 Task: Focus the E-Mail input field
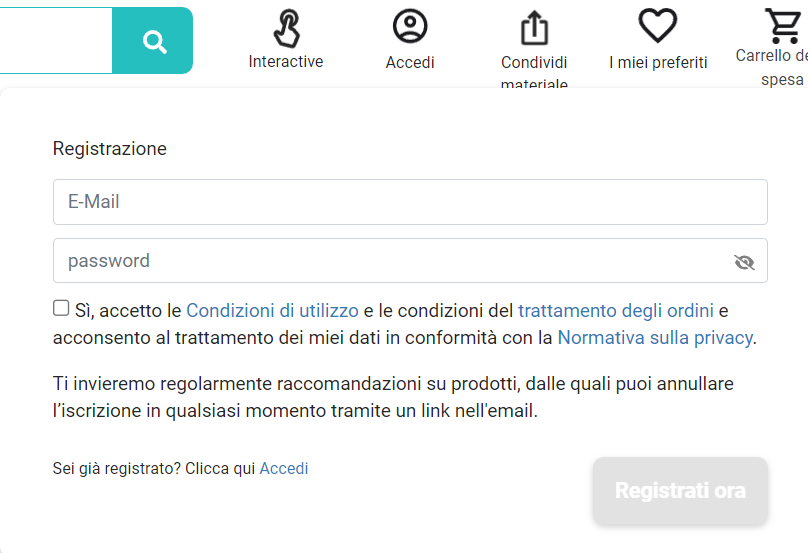click(410, 202)
